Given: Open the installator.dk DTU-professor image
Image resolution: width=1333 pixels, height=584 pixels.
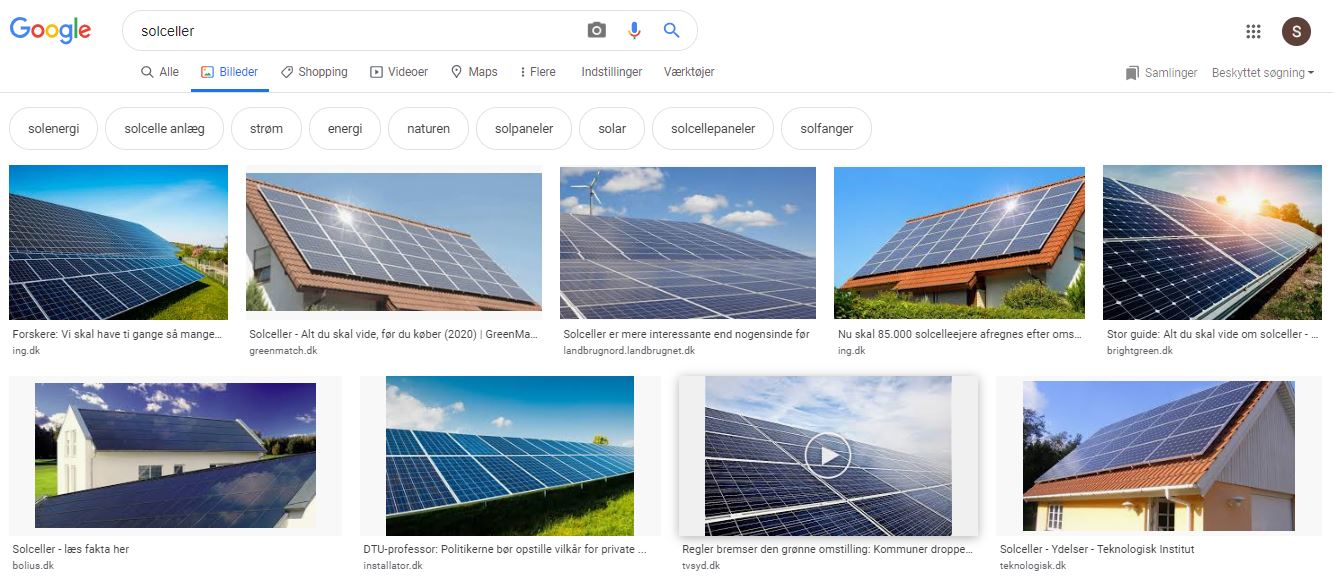Looking at the screenshot, I should [x=510, y=456].
